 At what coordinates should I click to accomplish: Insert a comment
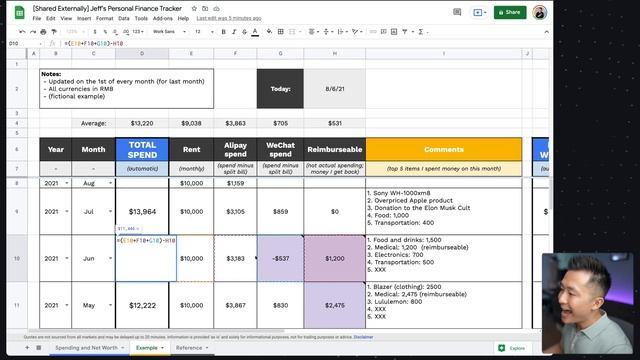[x=383, y=32]
